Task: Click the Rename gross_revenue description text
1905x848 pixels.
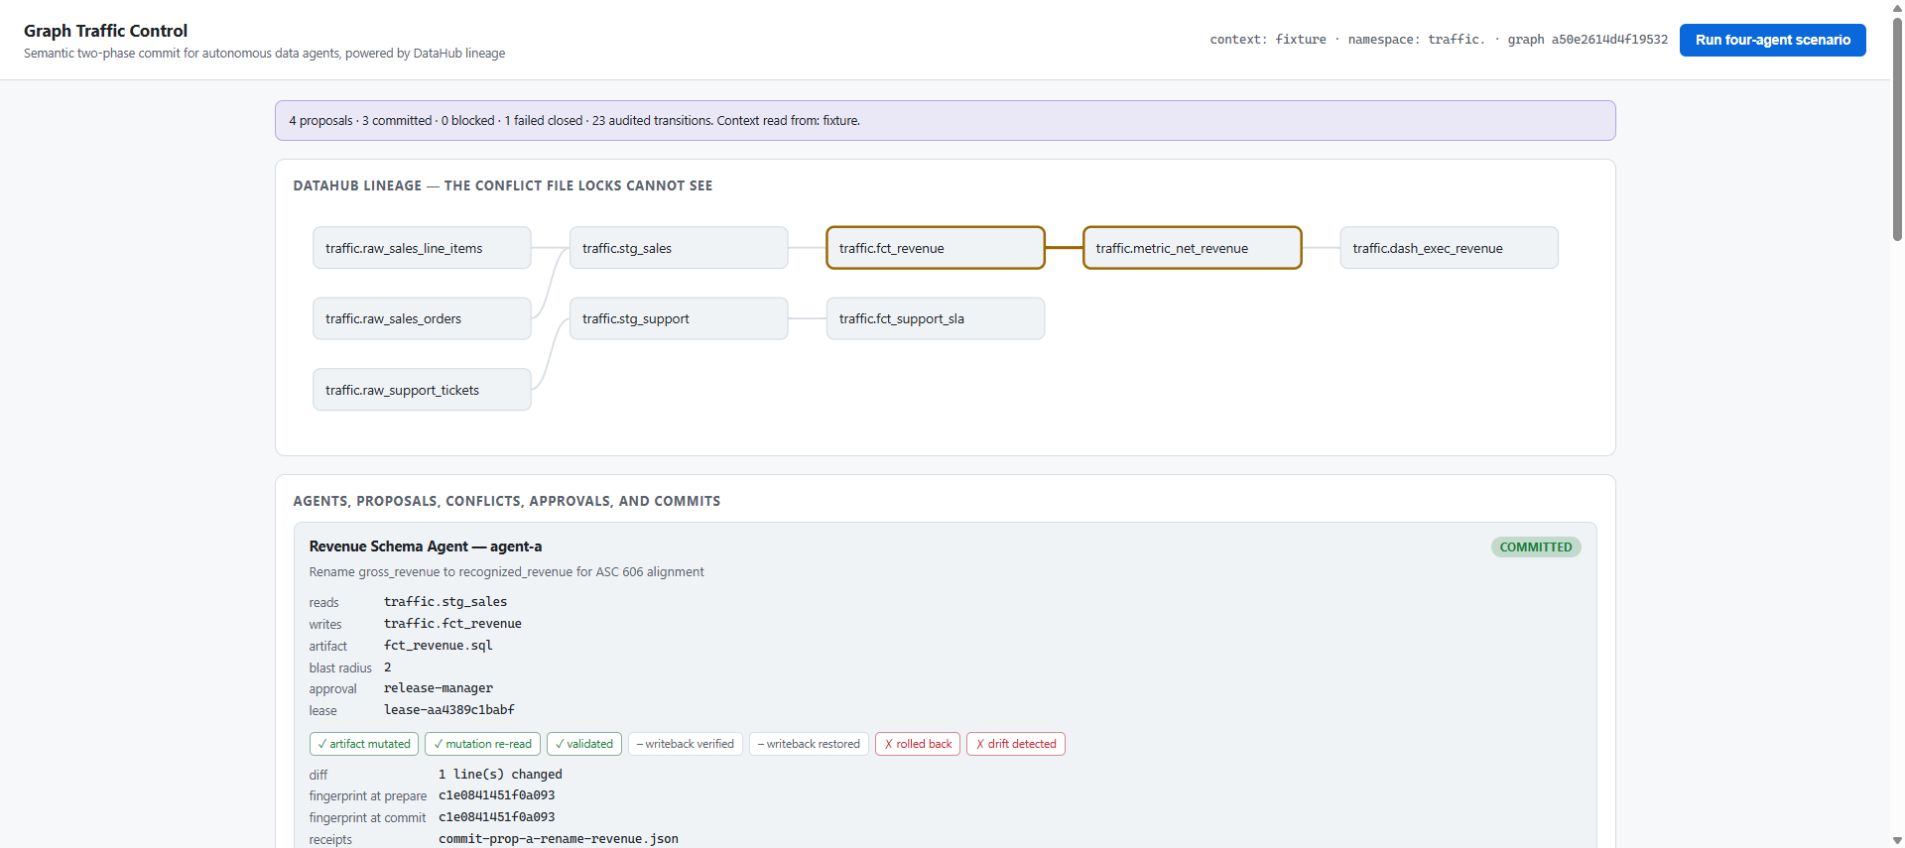Action: [507, 572]
